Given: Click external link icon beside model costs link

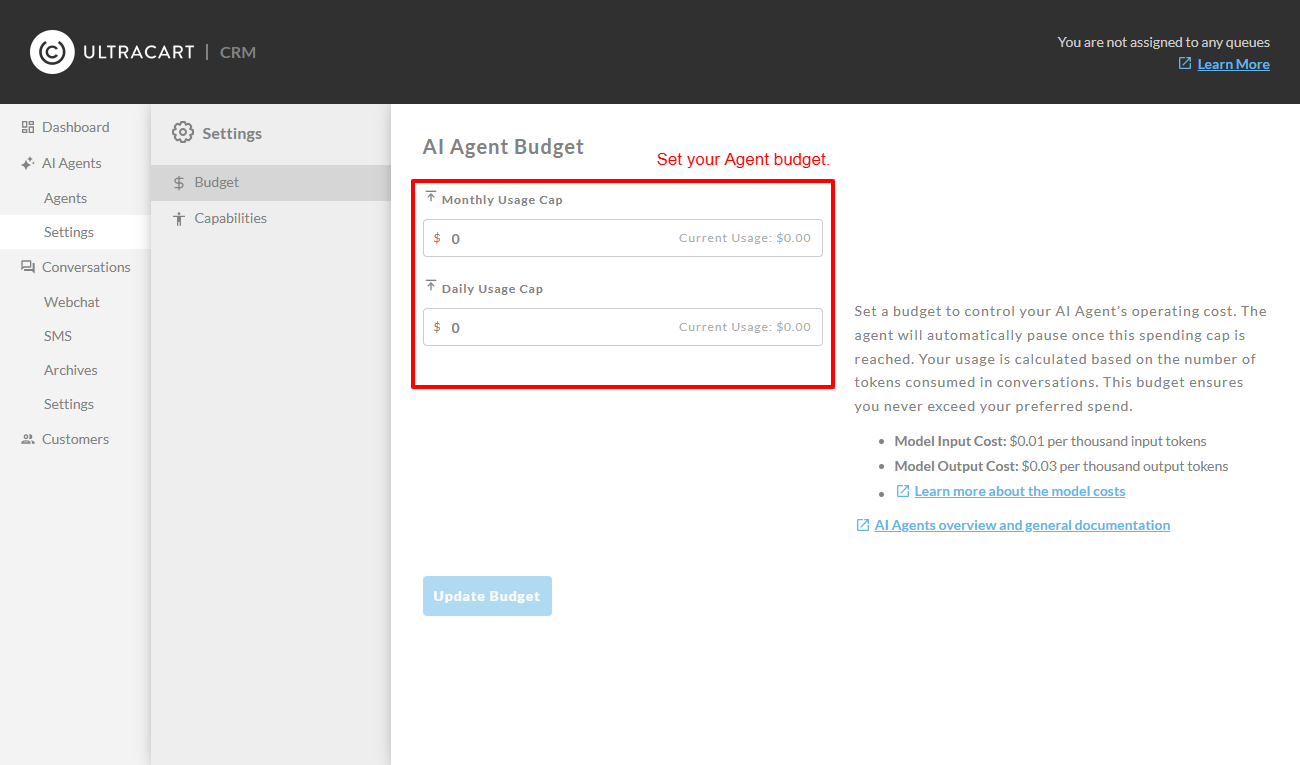Looking at the screenshot, I should coord(903,491).
